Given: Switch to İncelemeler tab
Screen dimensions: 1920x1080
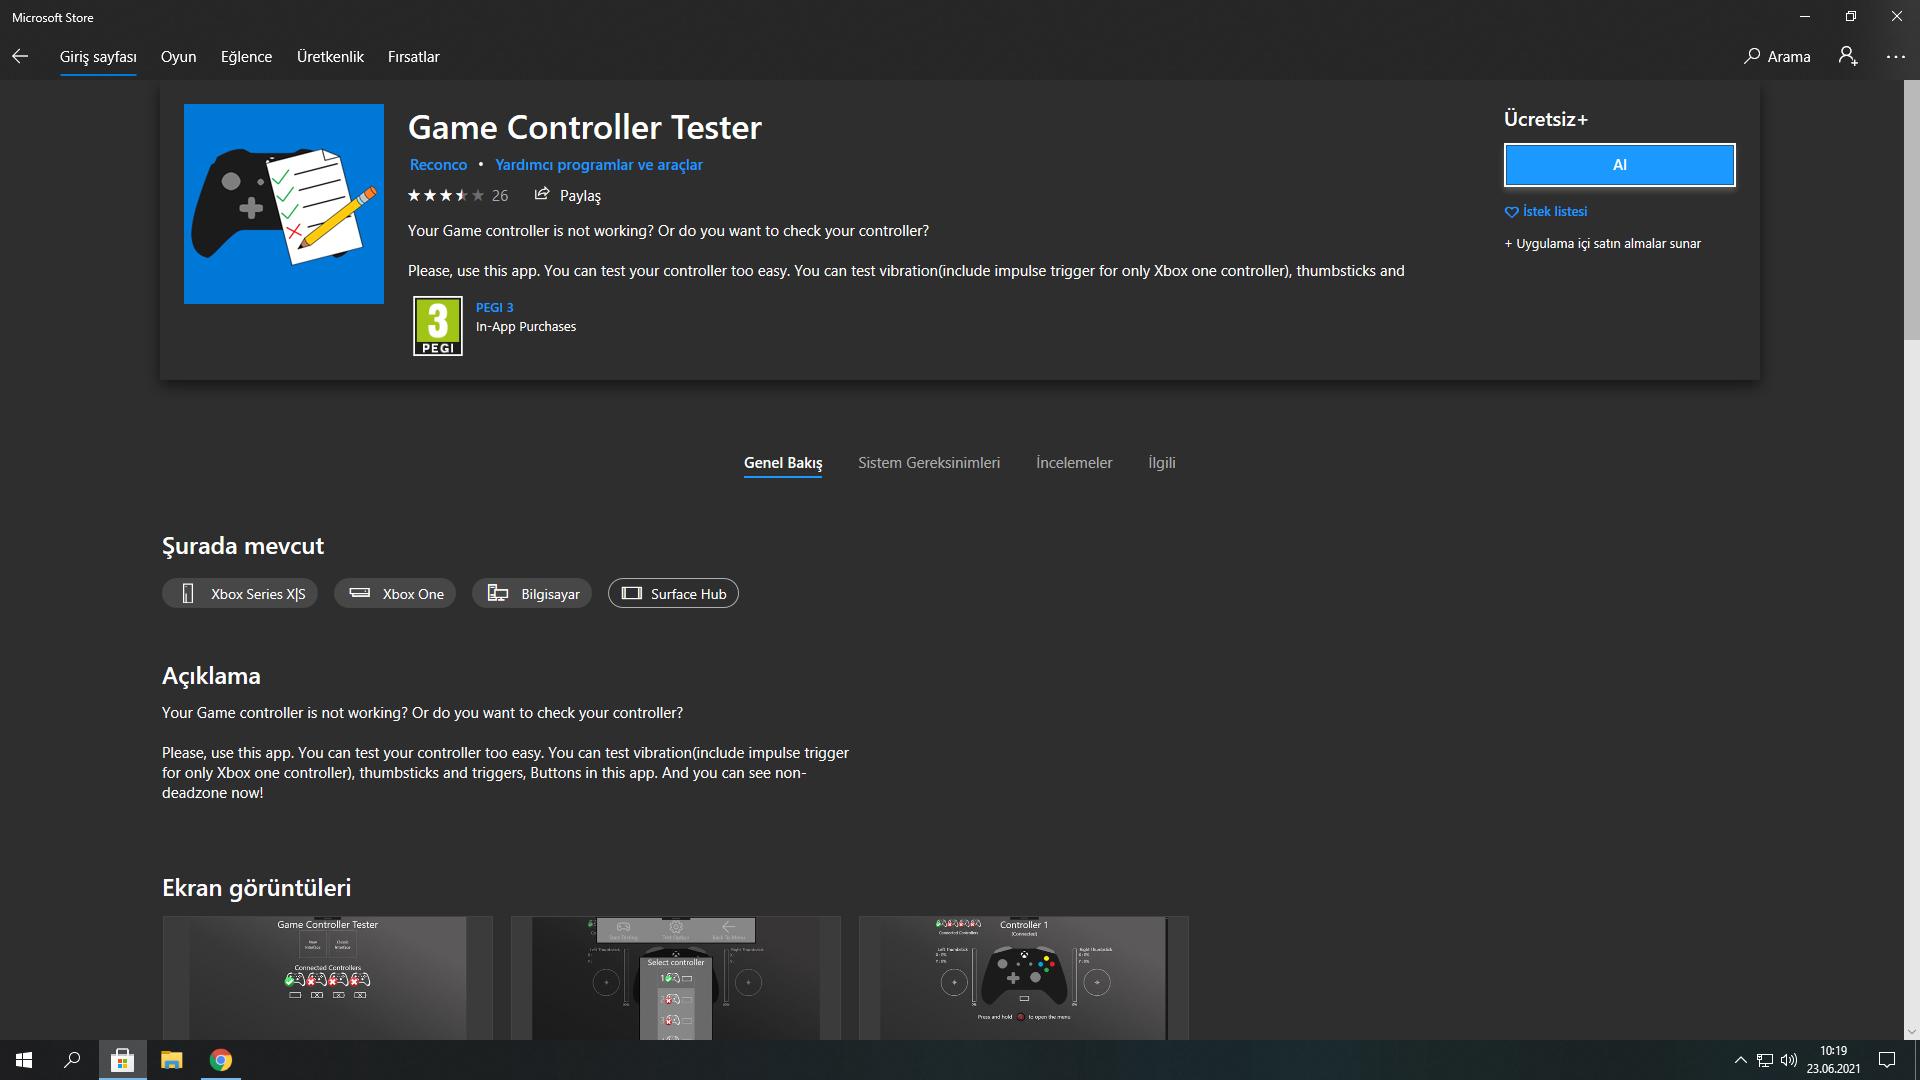Looking at the screenshot, I should point(1073,463).
